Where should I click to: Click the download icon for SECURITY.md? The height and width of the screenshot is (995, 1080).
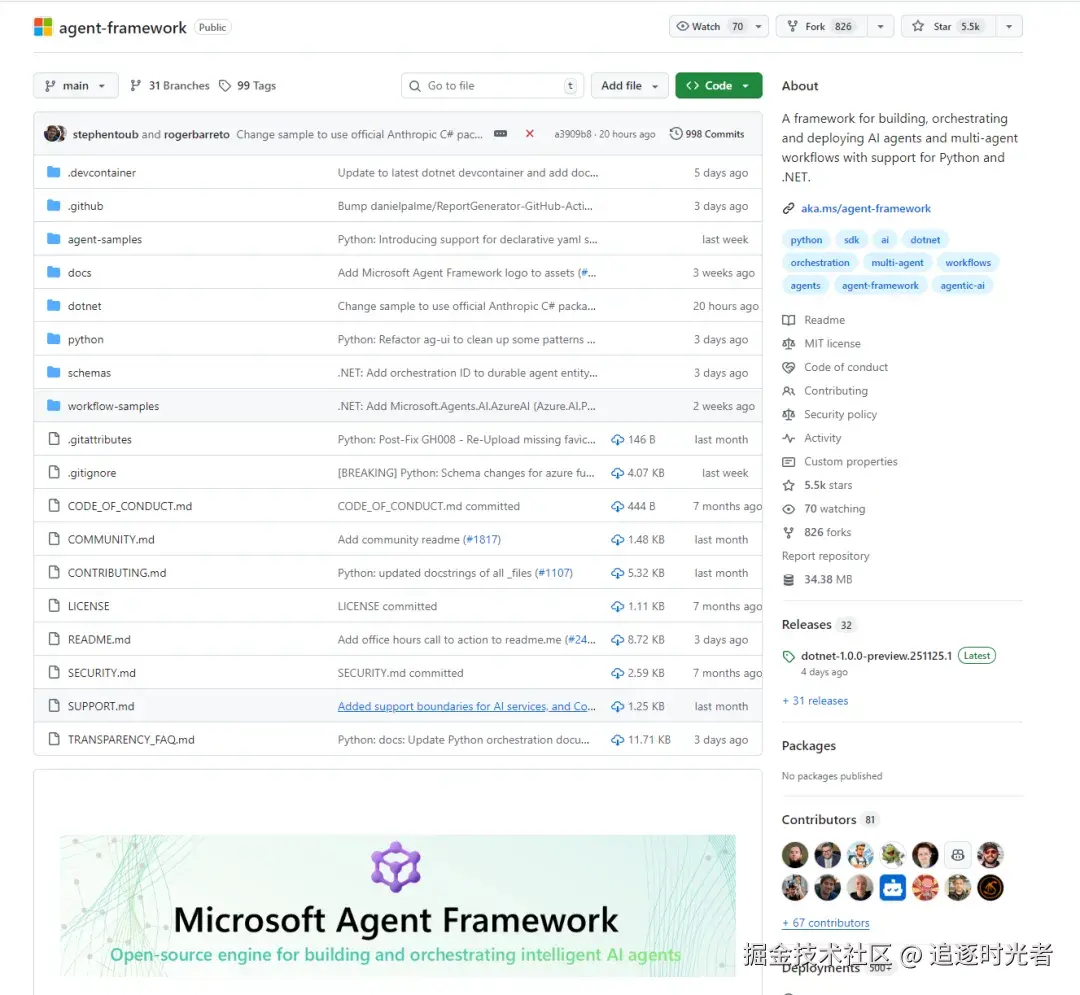tap(617, 673)
